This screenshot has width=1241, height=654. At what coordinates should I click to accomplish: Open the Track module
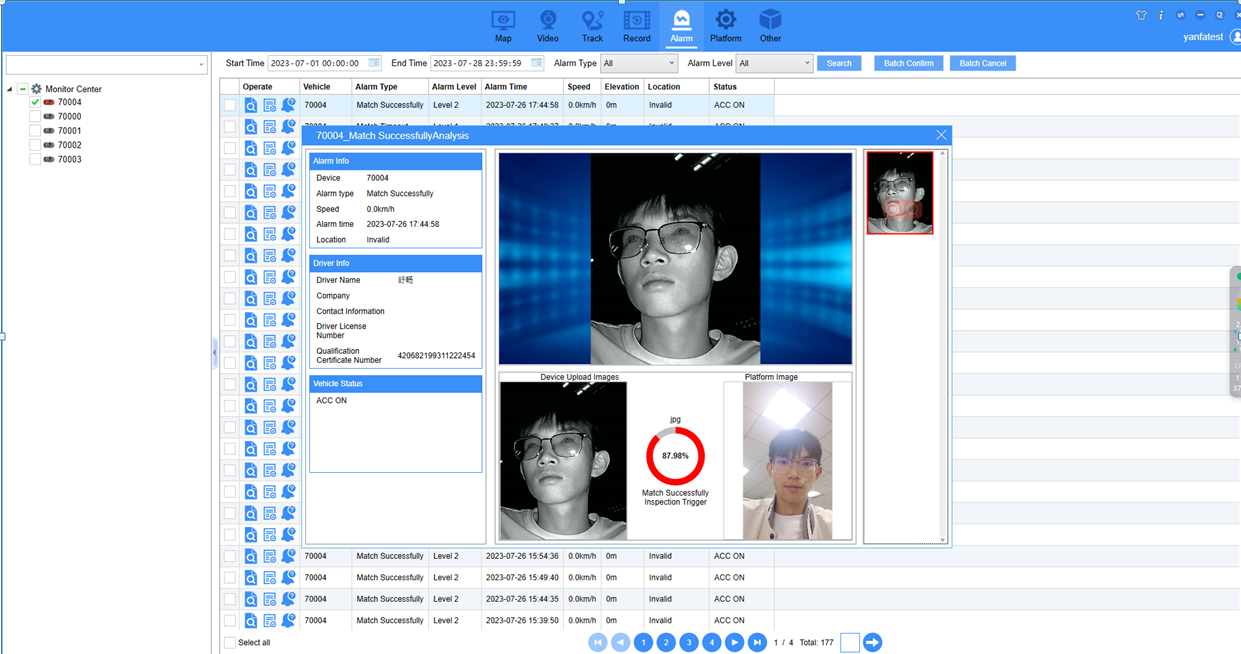[592, 26]
